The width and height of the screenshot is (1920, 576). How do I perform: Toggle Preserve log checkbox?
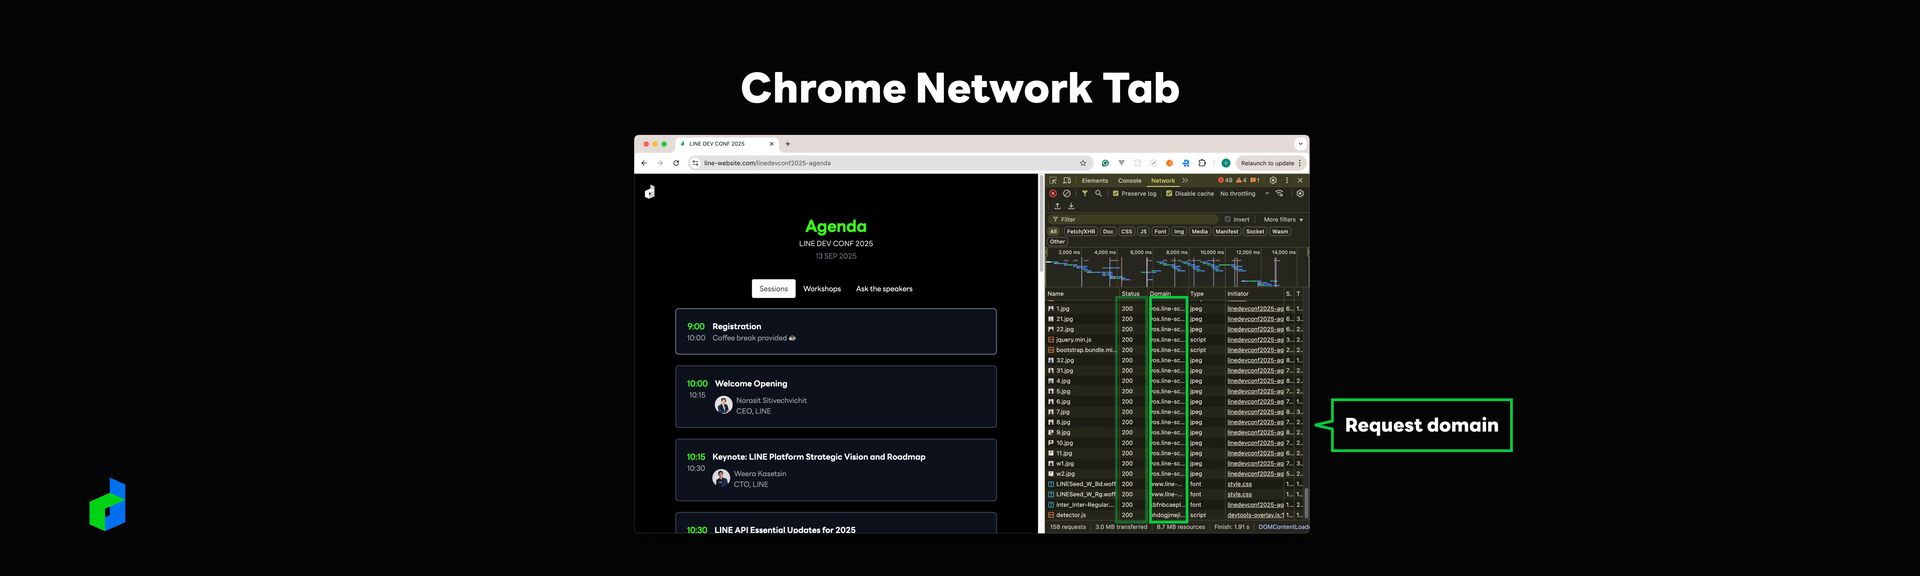tap(1116, 193)
